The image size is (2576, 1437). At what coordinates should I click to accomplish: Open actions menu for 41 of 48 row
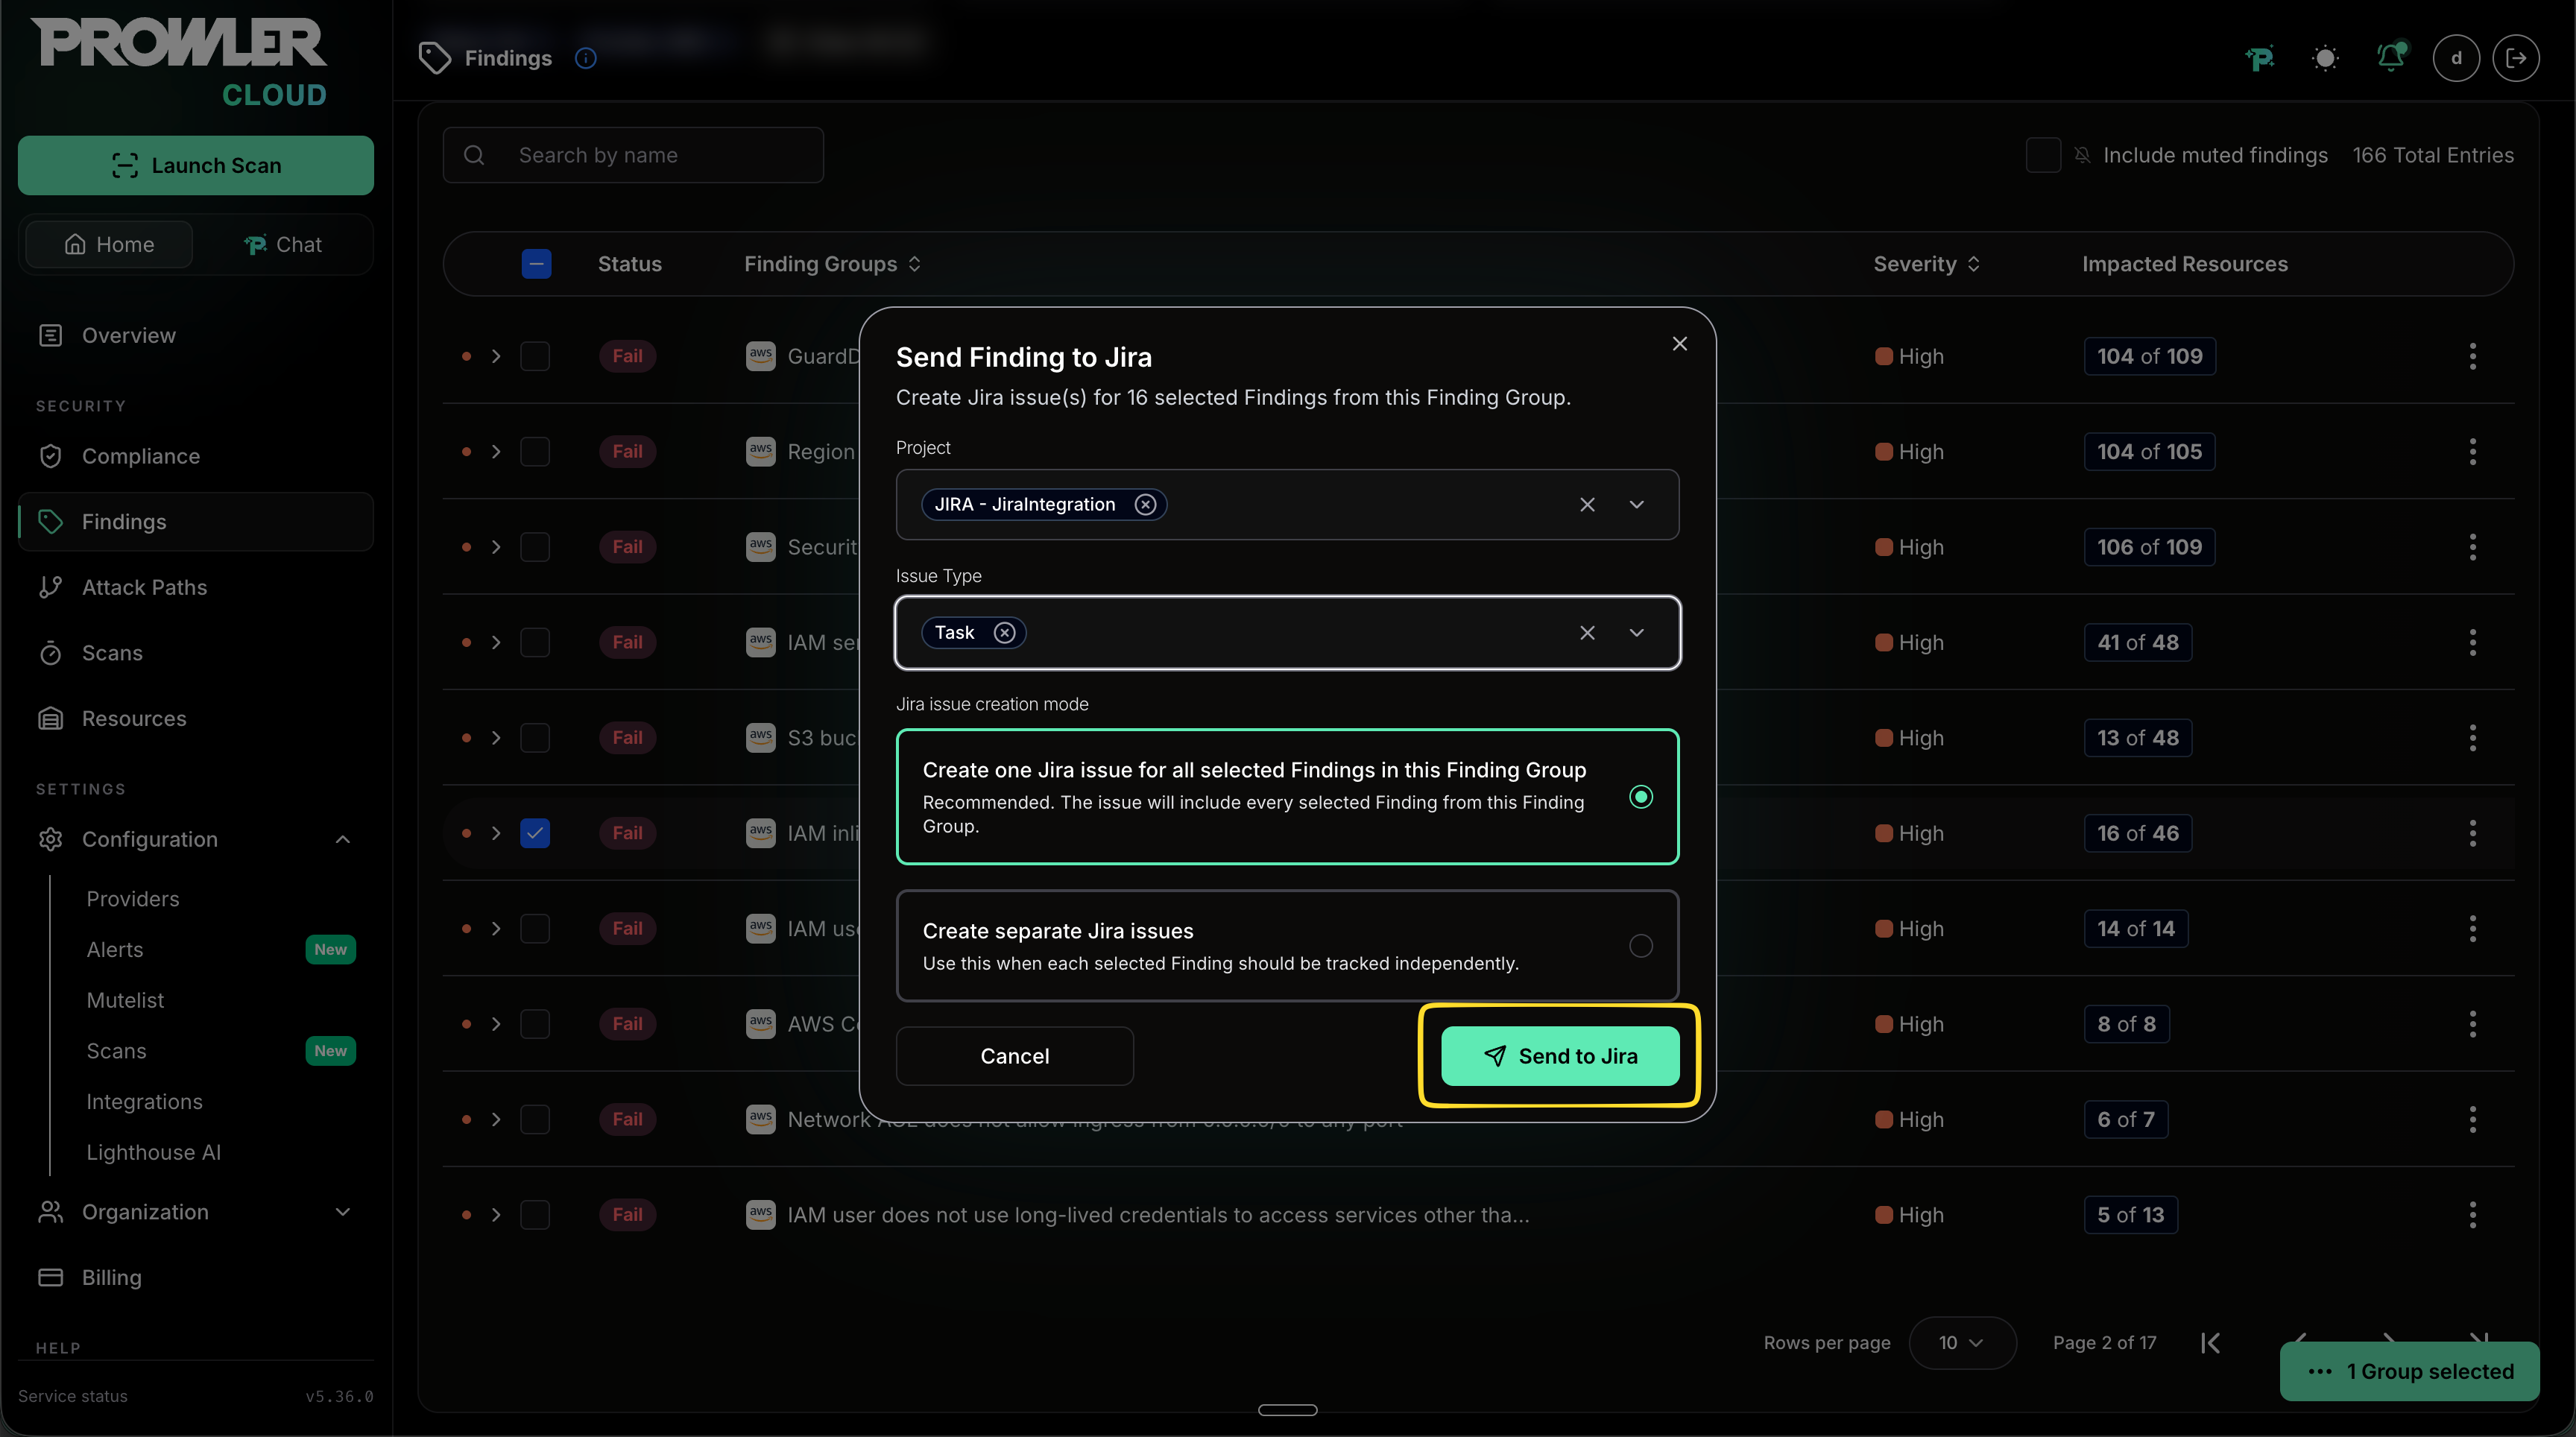pyautogui.click(x=2472, y=643)
